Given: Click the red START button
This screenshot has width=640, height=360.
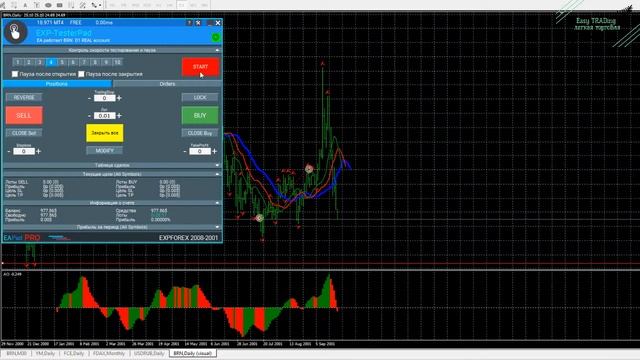Looking at the screenshot, I should [x=200, y=67].
